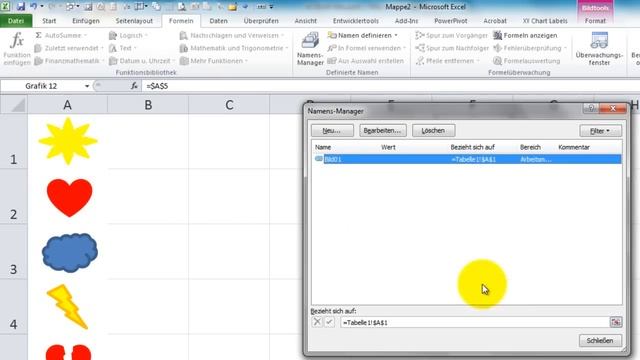Open the AutoSumme function
Screen dimensions: 640x360
[61, 36]
